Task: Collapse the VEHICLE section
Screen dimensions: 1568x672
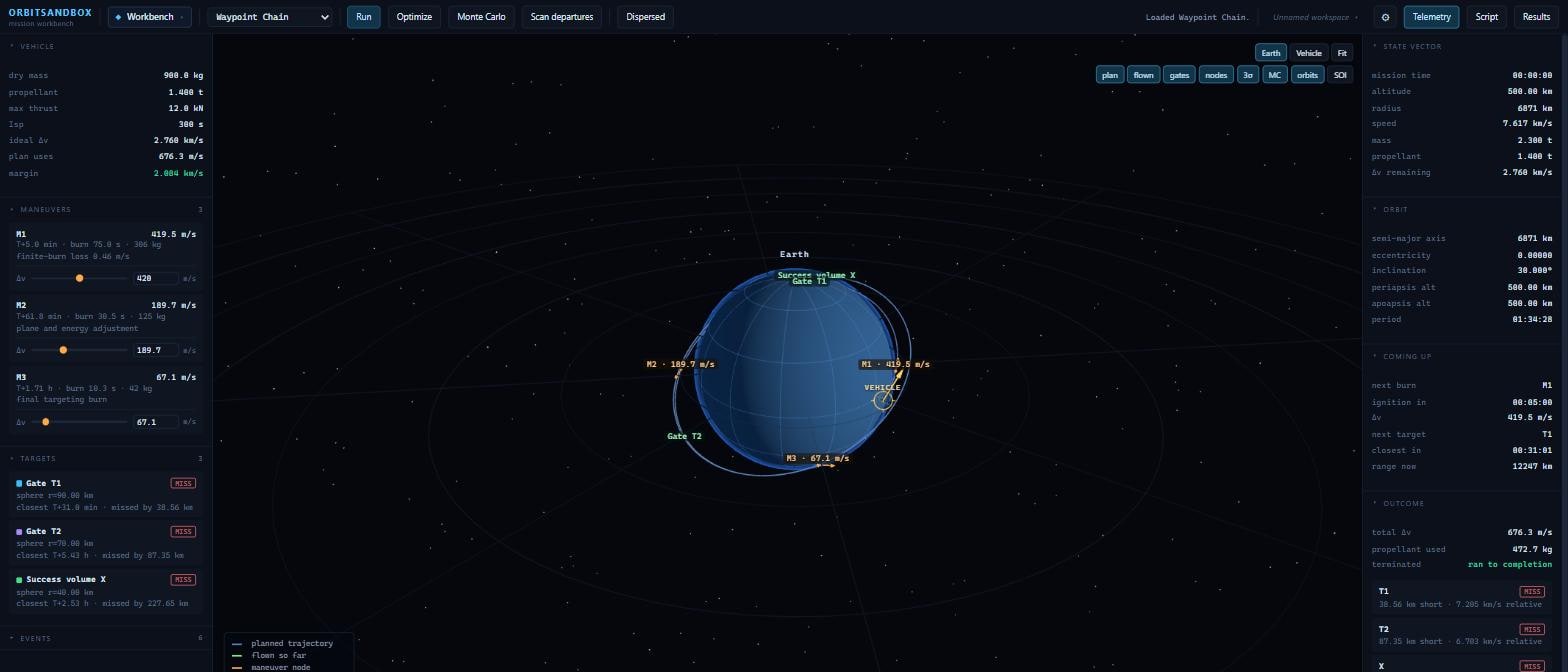Action: [x=106, y=46]
